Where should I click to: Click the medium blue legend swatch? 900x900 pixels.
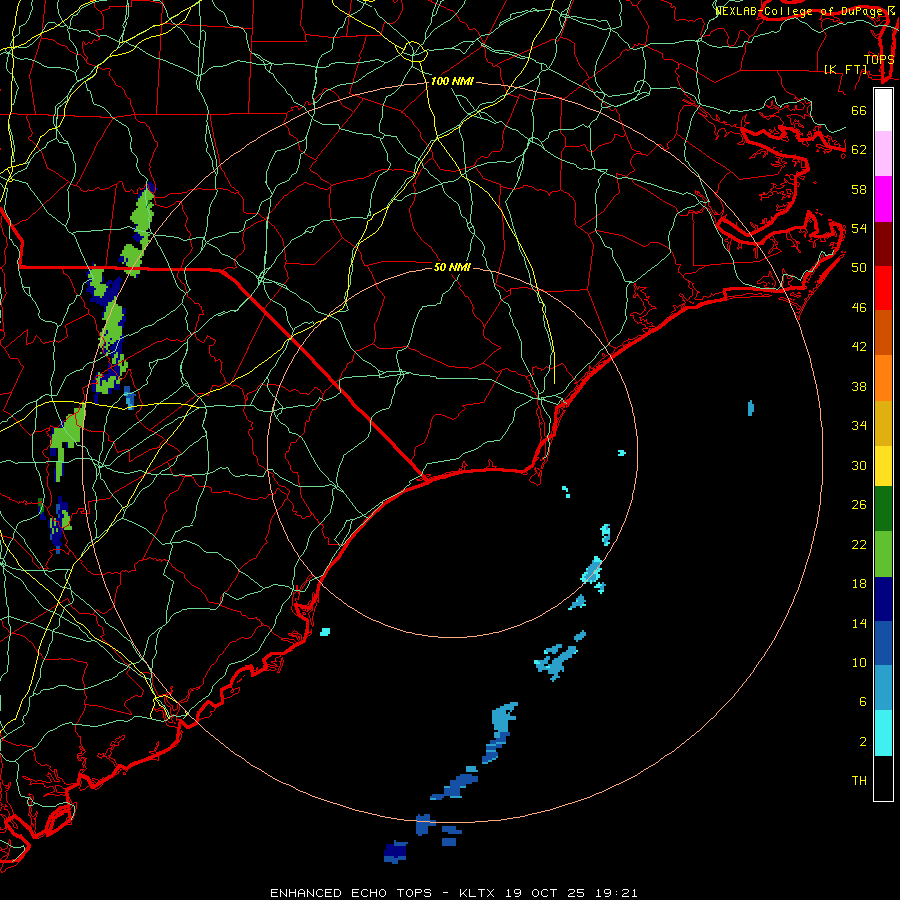tap(883, 643)
